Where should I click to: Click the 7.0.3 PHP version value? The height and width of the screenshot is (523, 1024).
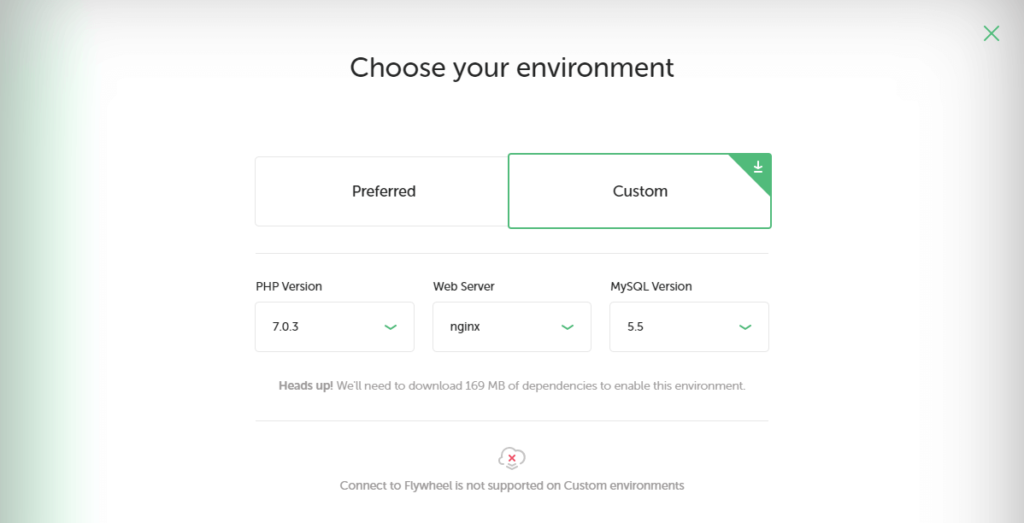[285, 327]
